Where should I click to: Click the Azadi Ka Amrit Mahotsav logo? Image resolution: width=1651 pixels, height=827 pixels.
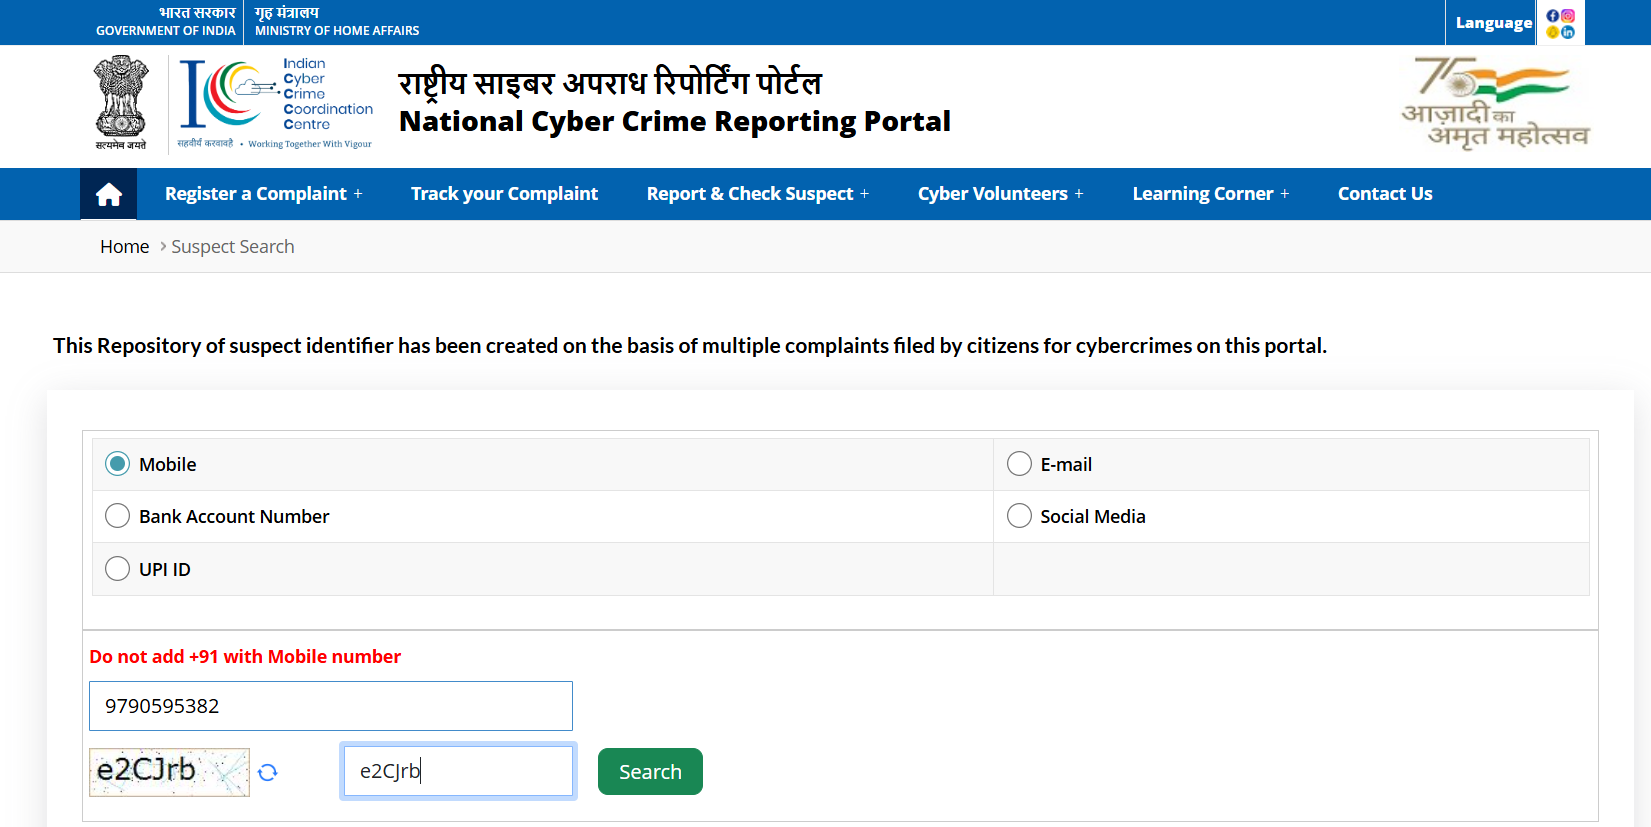pyautogui.click(x=1495, y=104)
